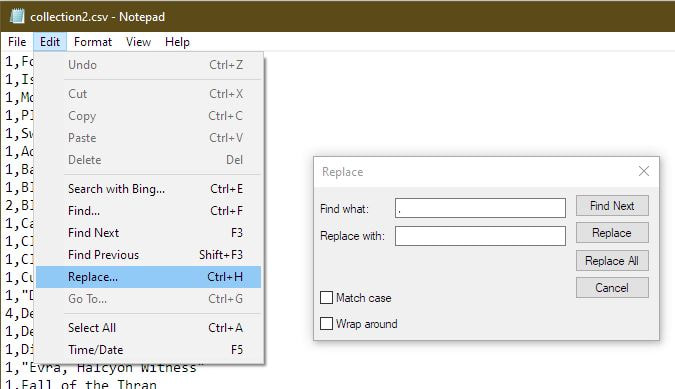Choose Paste from Edit menu
Screen dimensions: 675x389
click(x=149, y=138)
